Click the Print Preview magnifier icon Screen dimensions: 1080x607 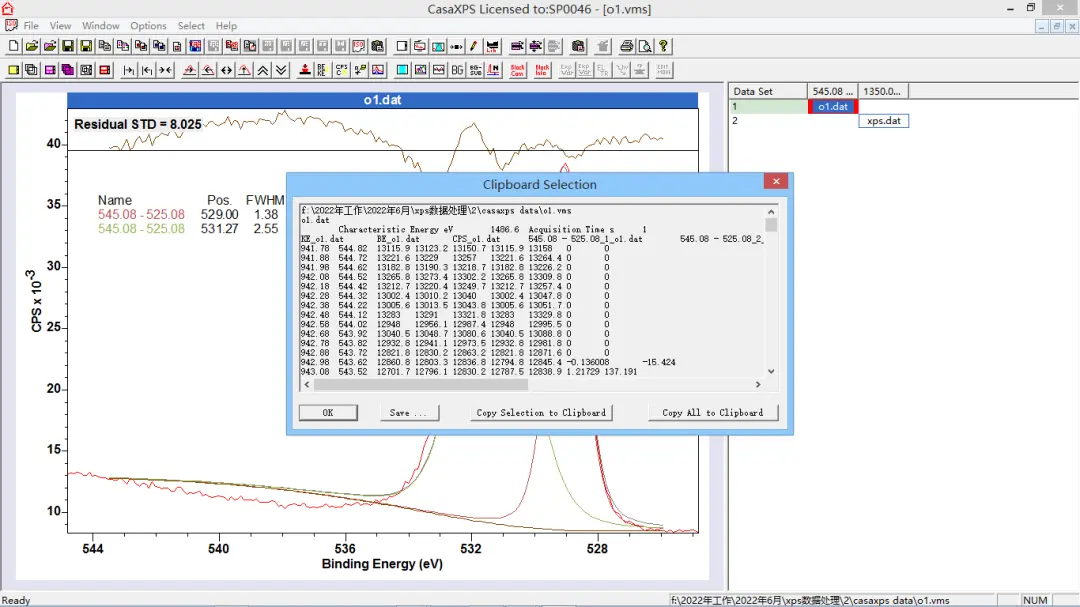(645, 46)
